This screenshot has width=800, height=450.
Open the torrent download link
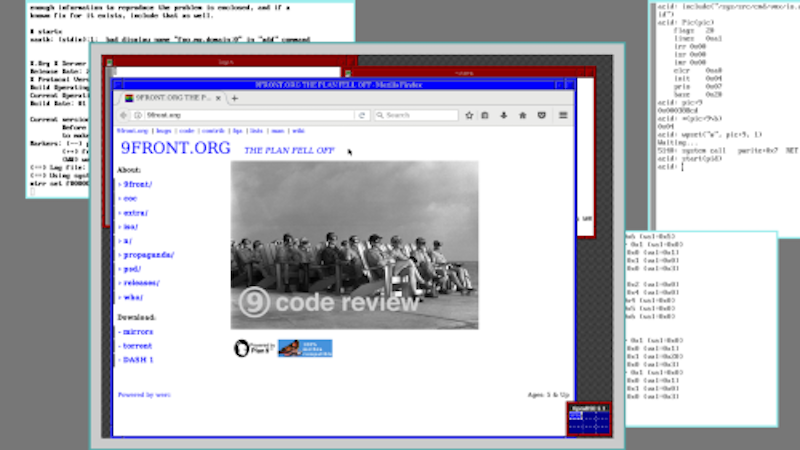click(x=137, y=346)
